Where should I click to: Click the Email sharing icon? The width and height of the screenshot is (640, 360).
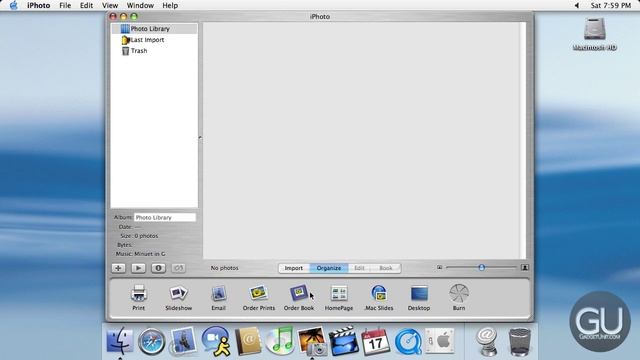[x=218, y=298]
